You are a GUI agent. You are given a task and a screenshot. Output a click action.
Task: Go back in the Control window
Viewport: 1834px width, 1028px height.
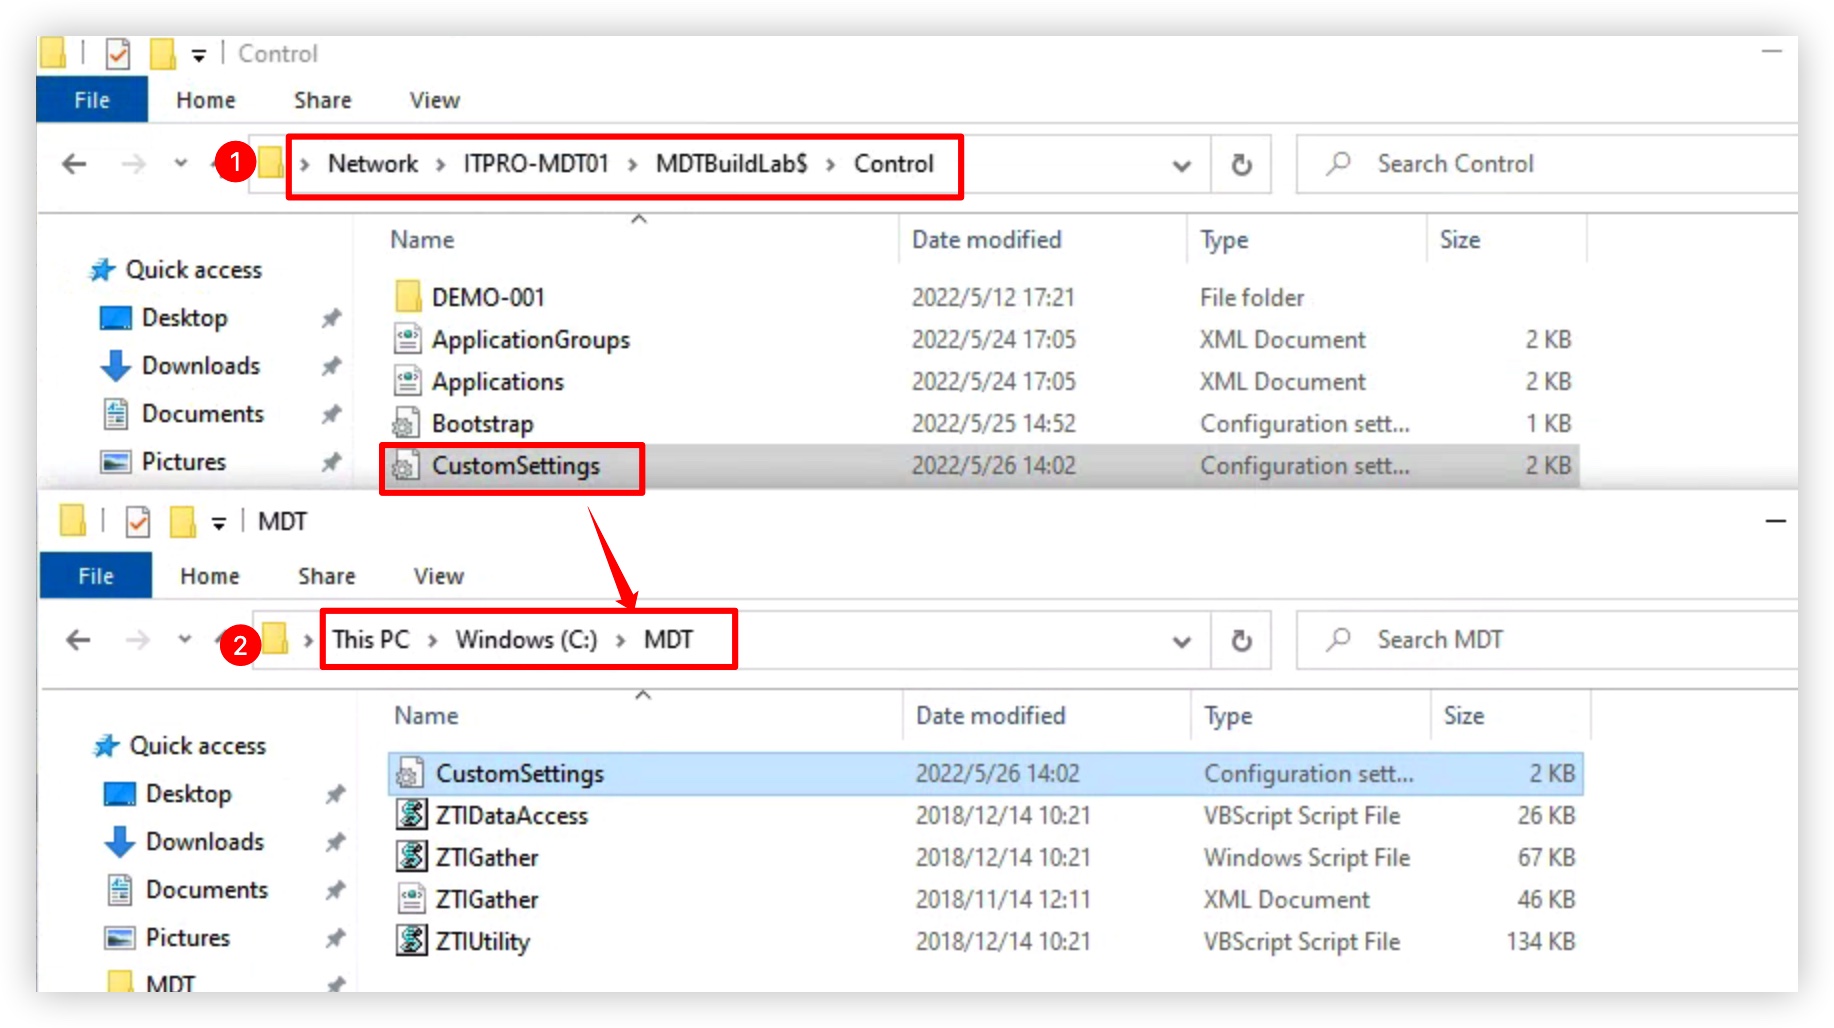75,164
